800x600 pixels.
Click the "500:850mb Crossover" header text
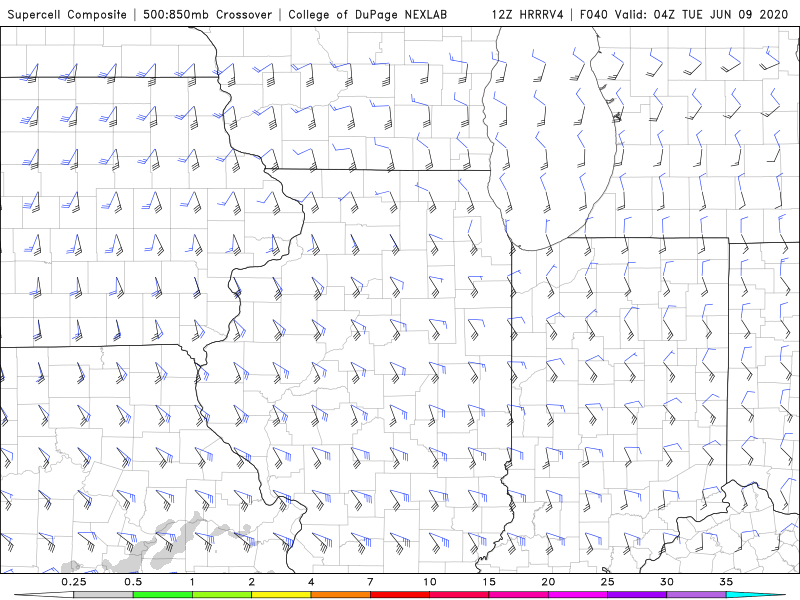(x=208, y=14)
